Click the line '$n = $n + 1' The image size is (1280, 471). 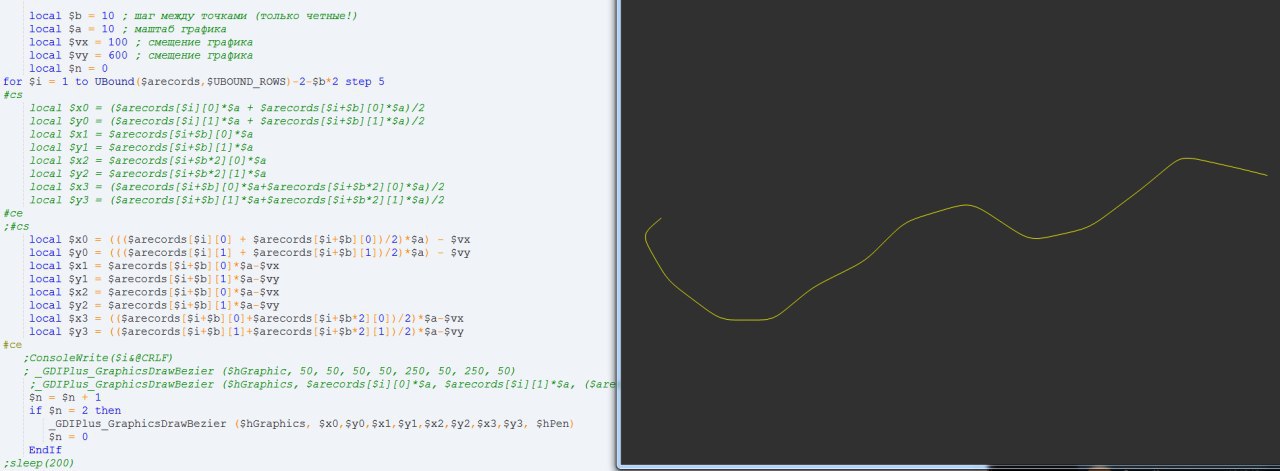point(63,397)
